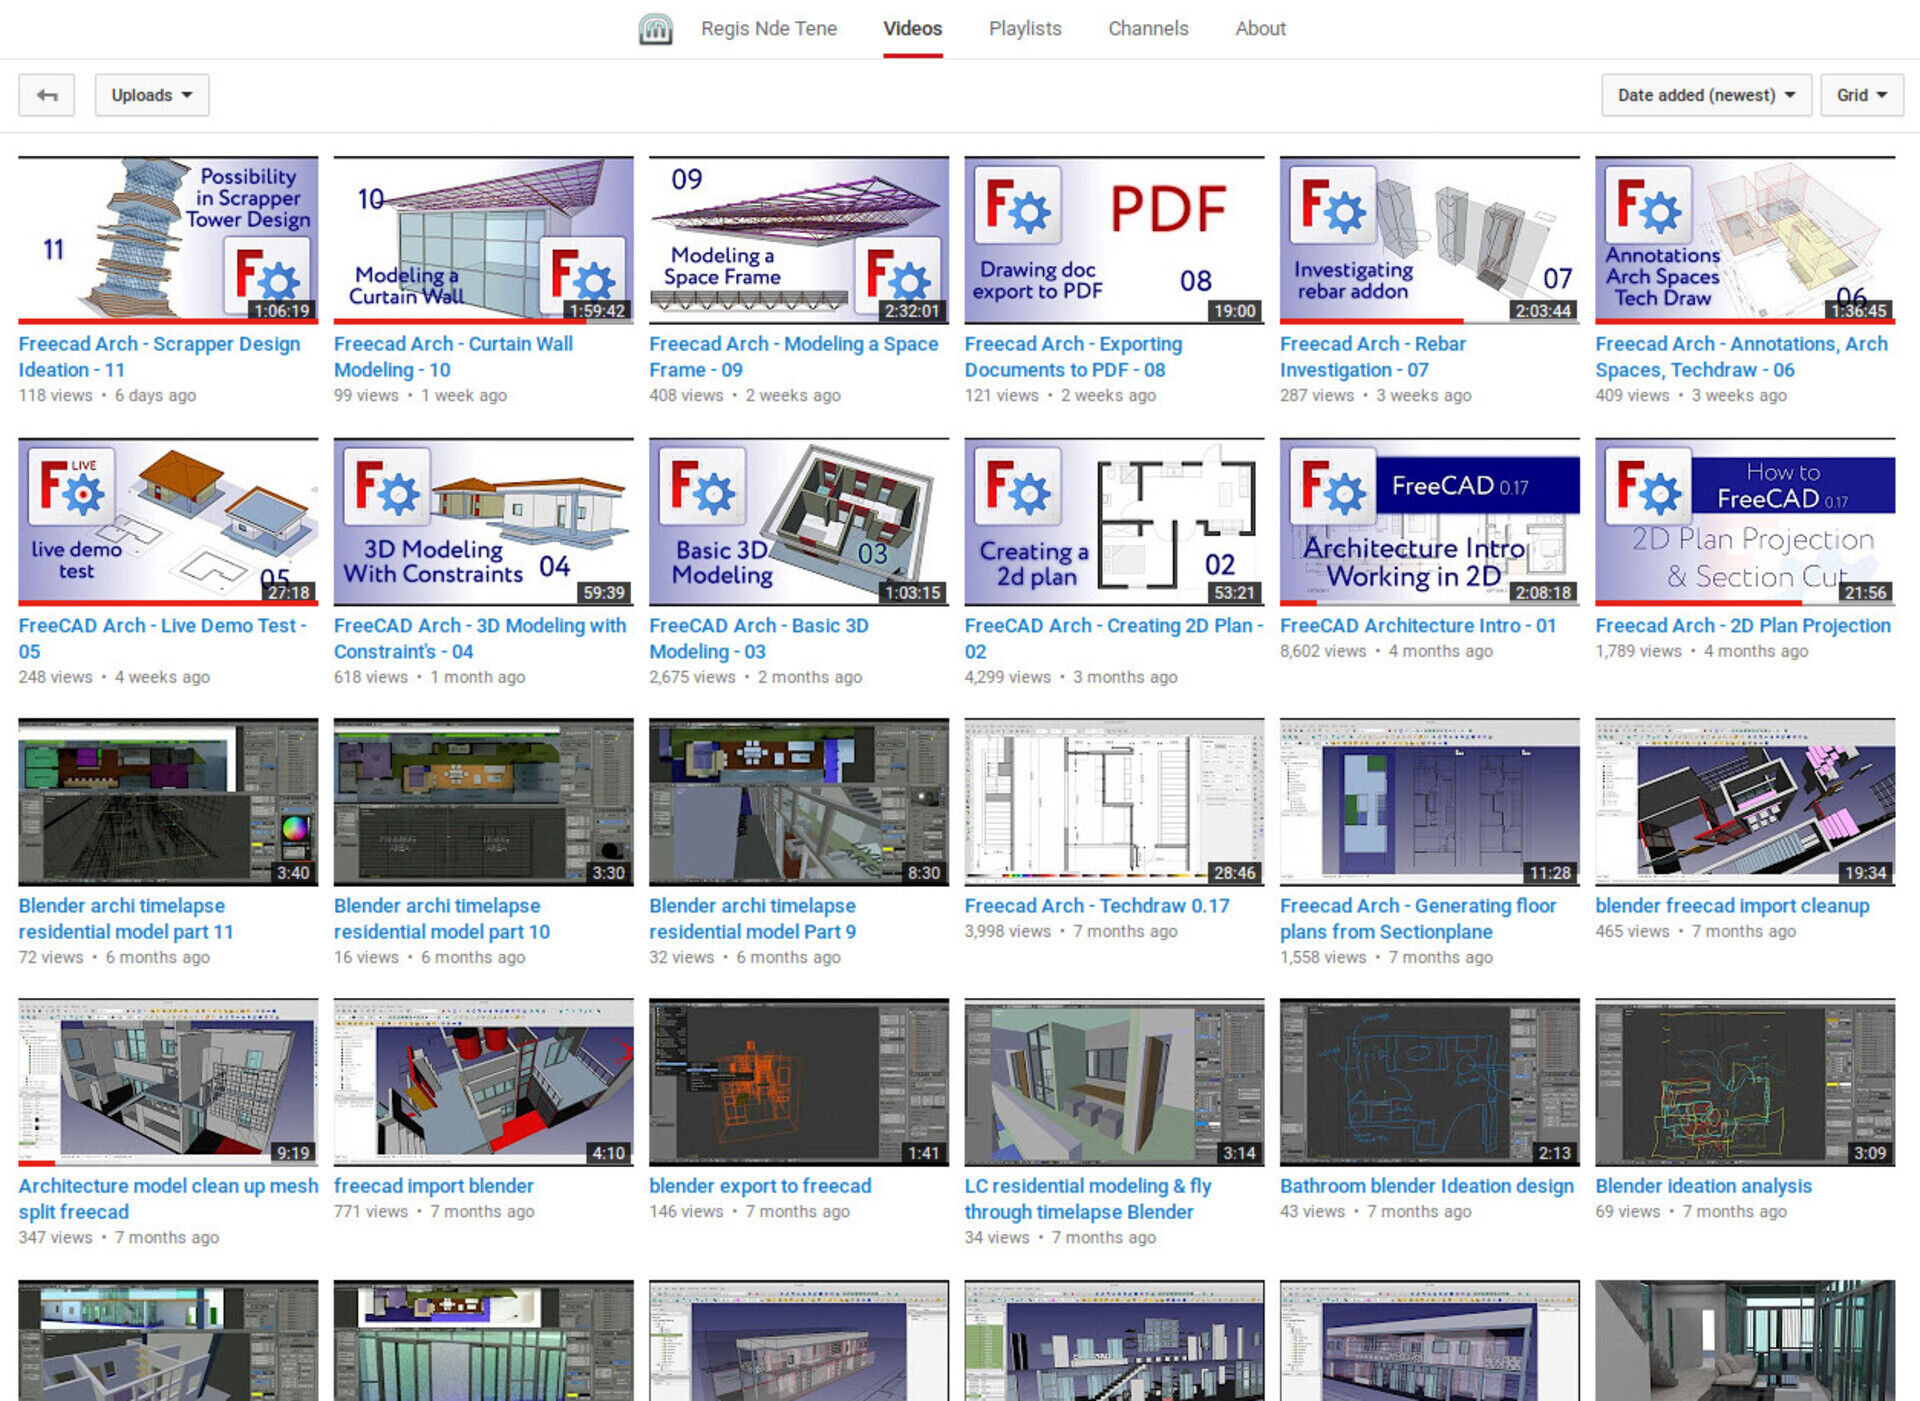Switch to the Playlists tab
The height and width of the screenshot is (1401, 1920).
tap(1024, 29)
